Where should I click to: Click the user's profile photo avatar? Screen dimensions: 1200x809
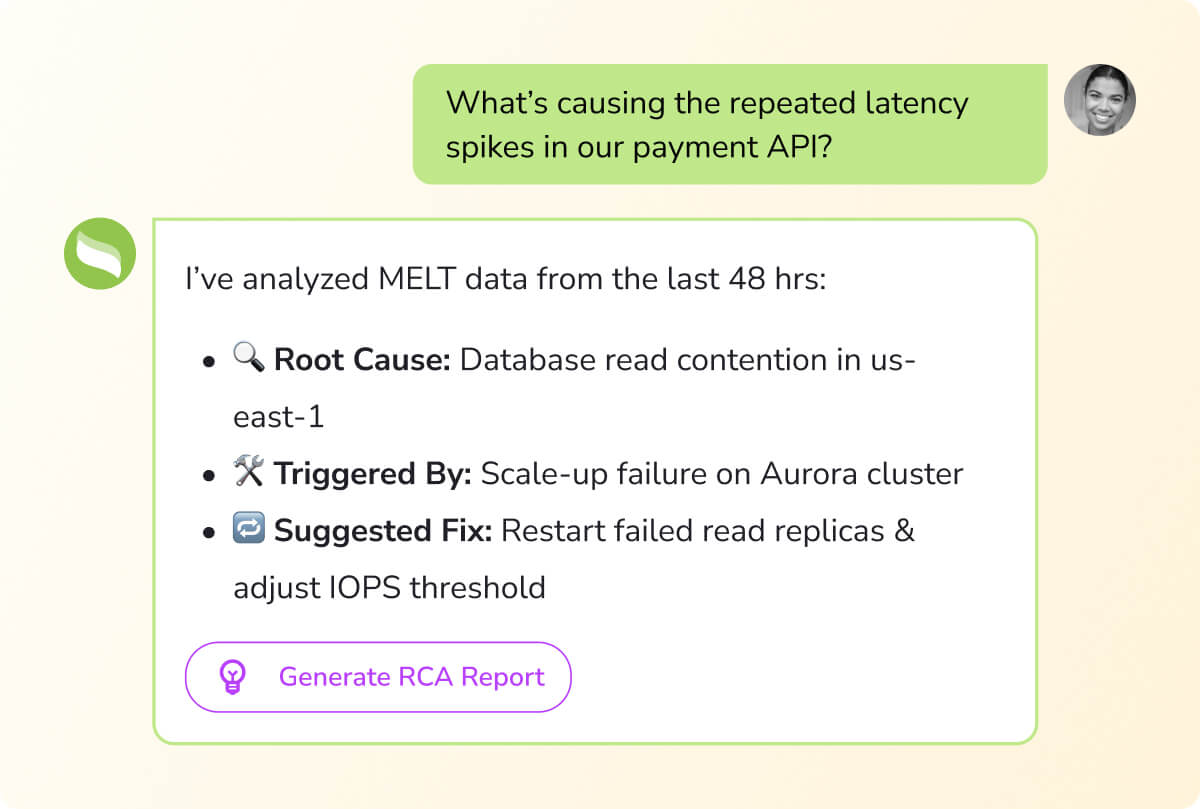(1100, 101)
